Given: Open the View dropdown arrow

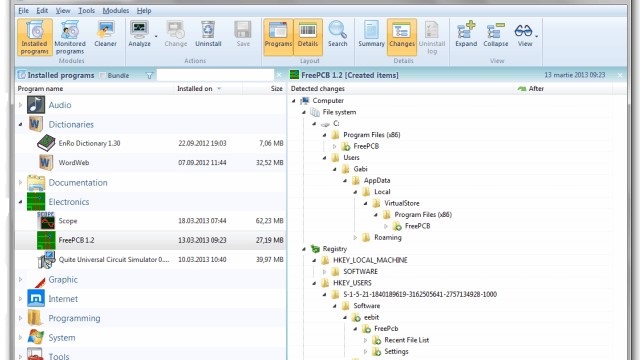Looking at the screenshot, I should 536,36.
